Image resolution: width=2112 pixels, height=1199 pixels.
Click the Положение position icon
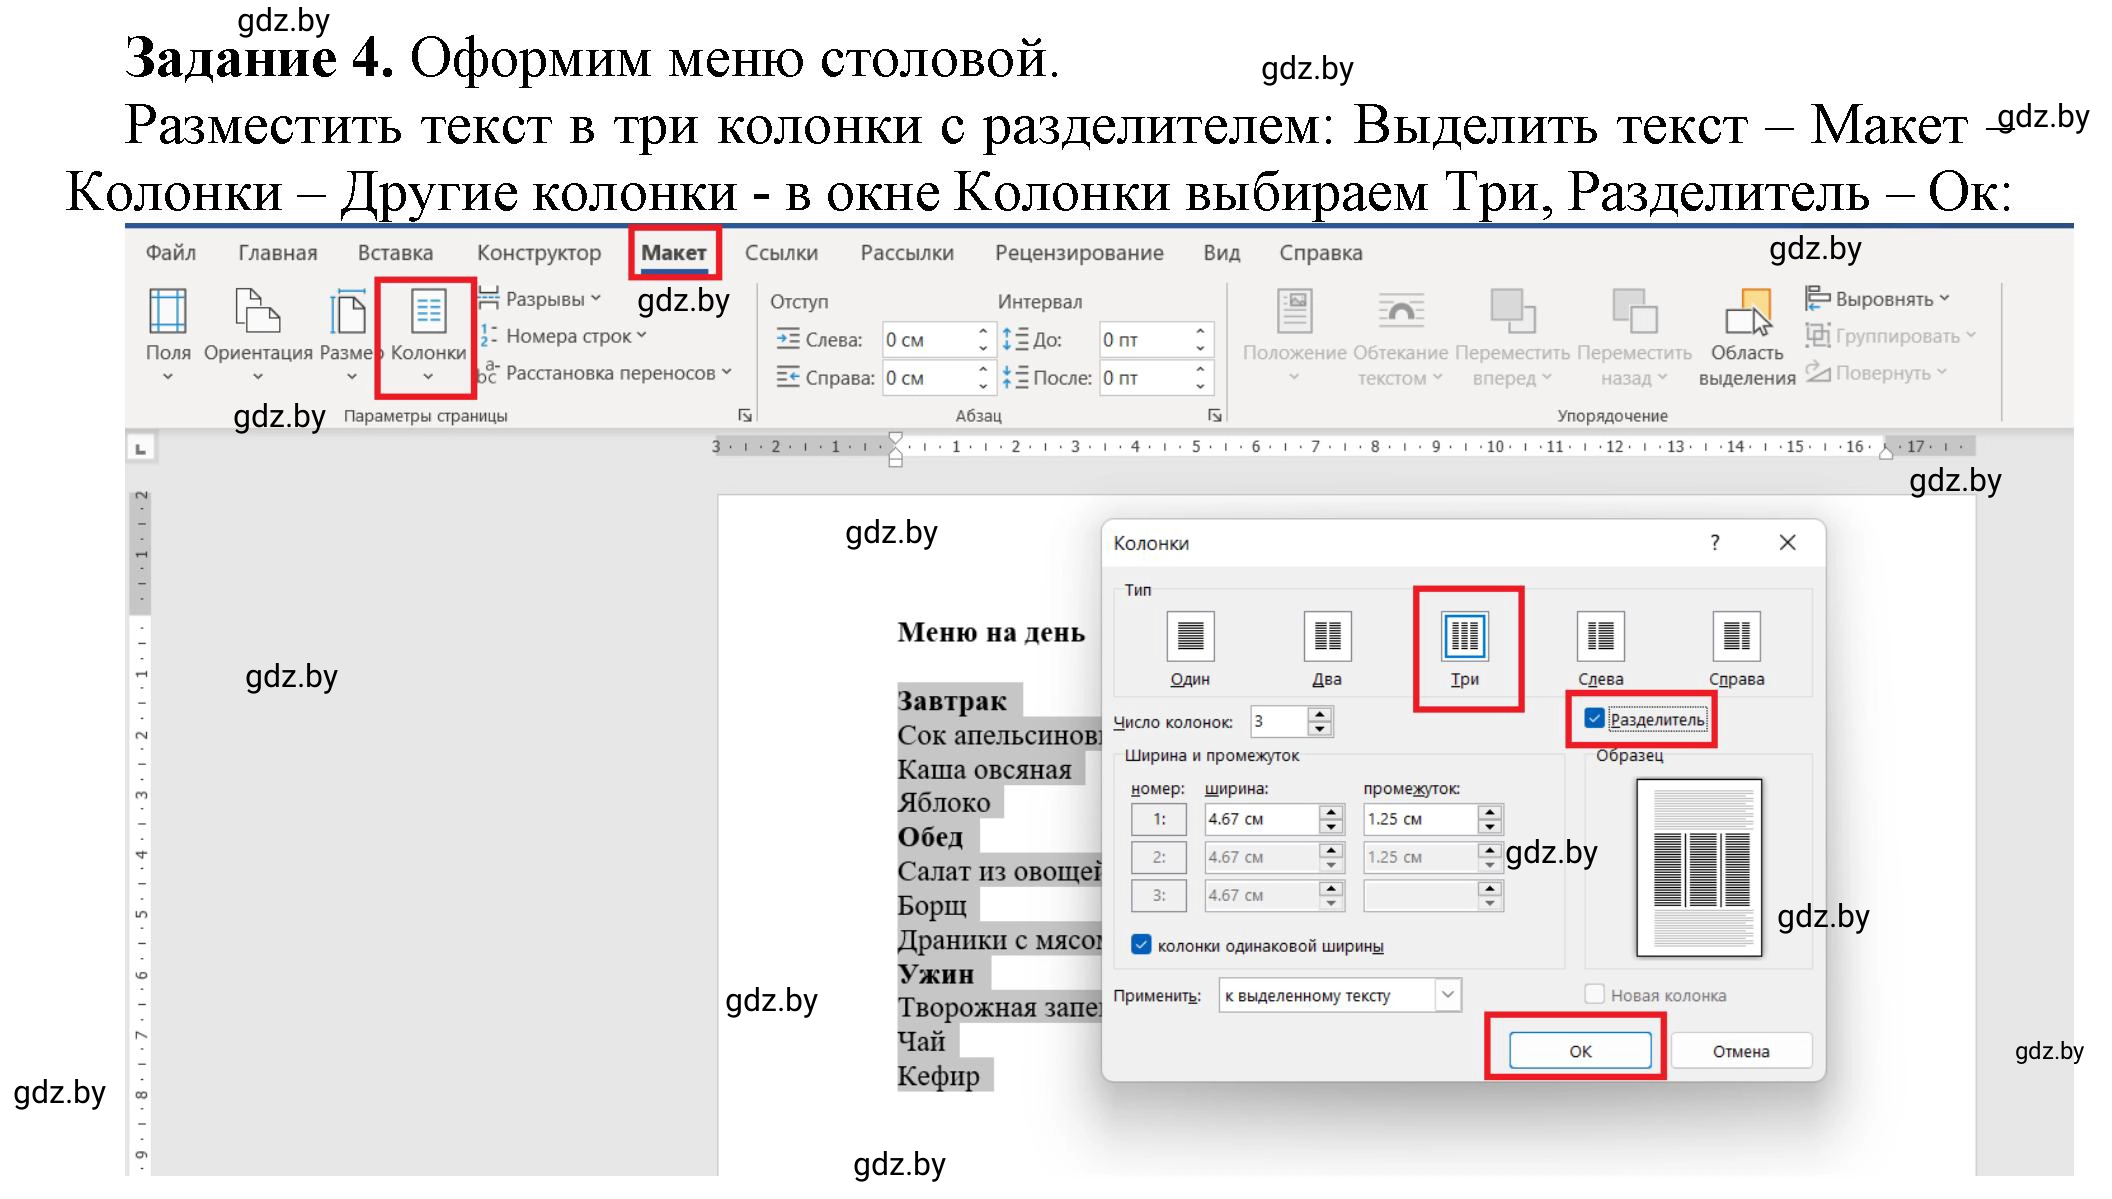click(x=1295, y=312)
